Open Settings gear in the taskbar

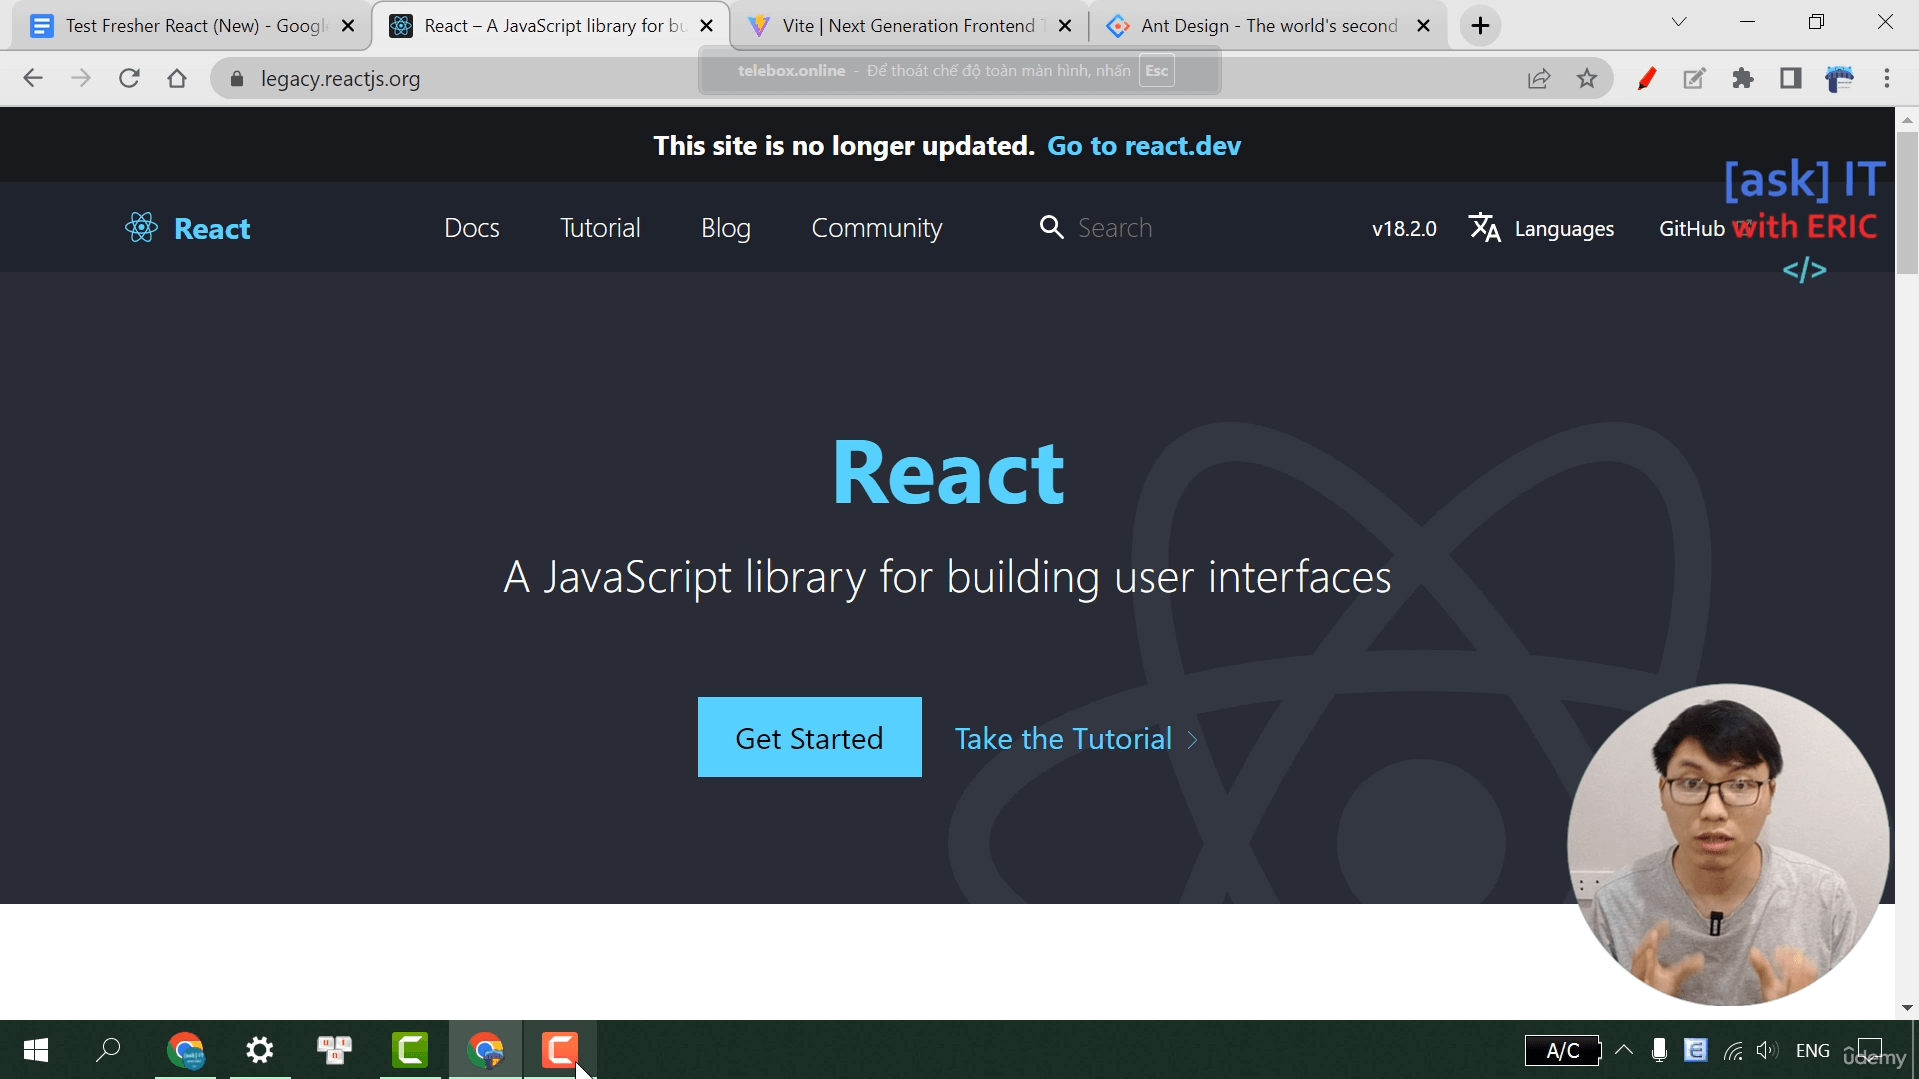point(260,1050)
